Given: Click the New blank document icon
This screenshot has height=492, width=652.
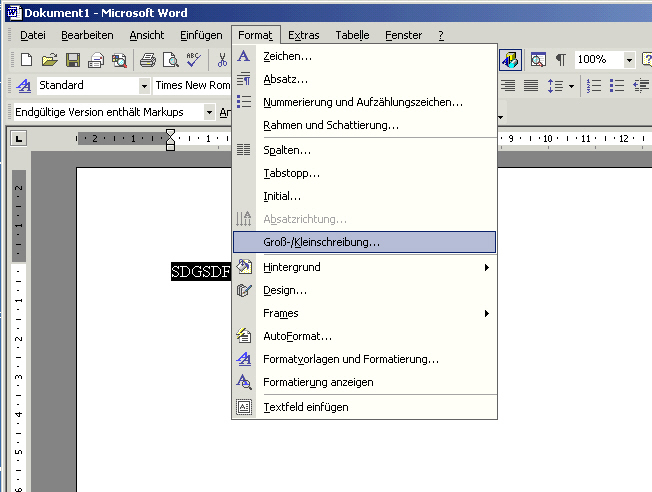Looking at the screenshot, I should [x=27, y=60].
